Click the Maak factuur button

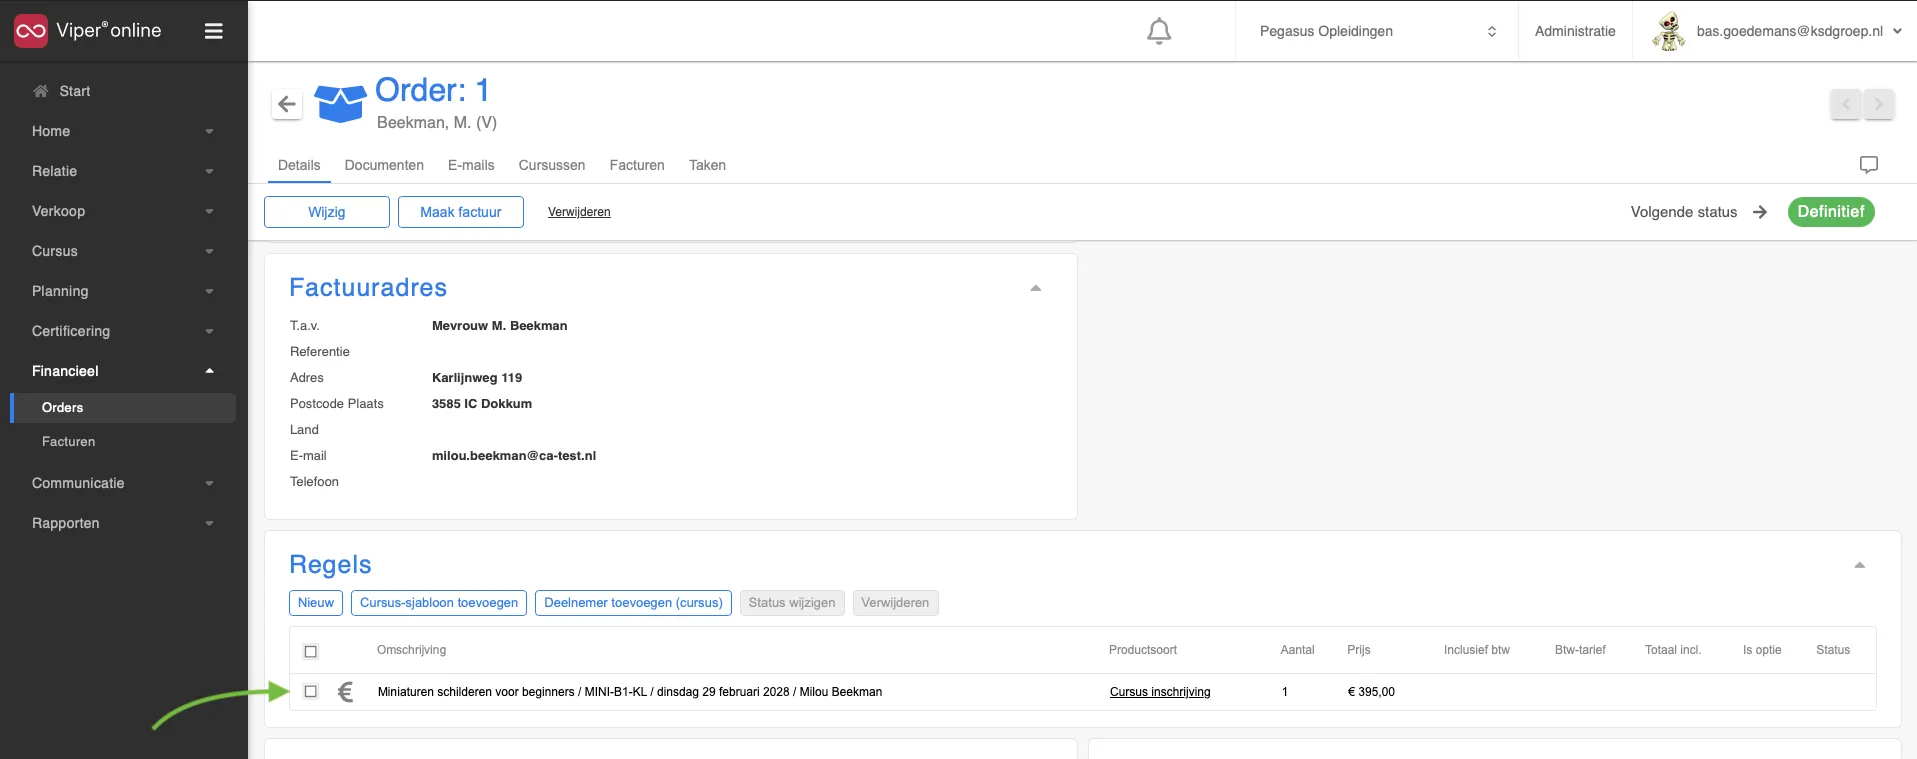[x=461, y=212]
